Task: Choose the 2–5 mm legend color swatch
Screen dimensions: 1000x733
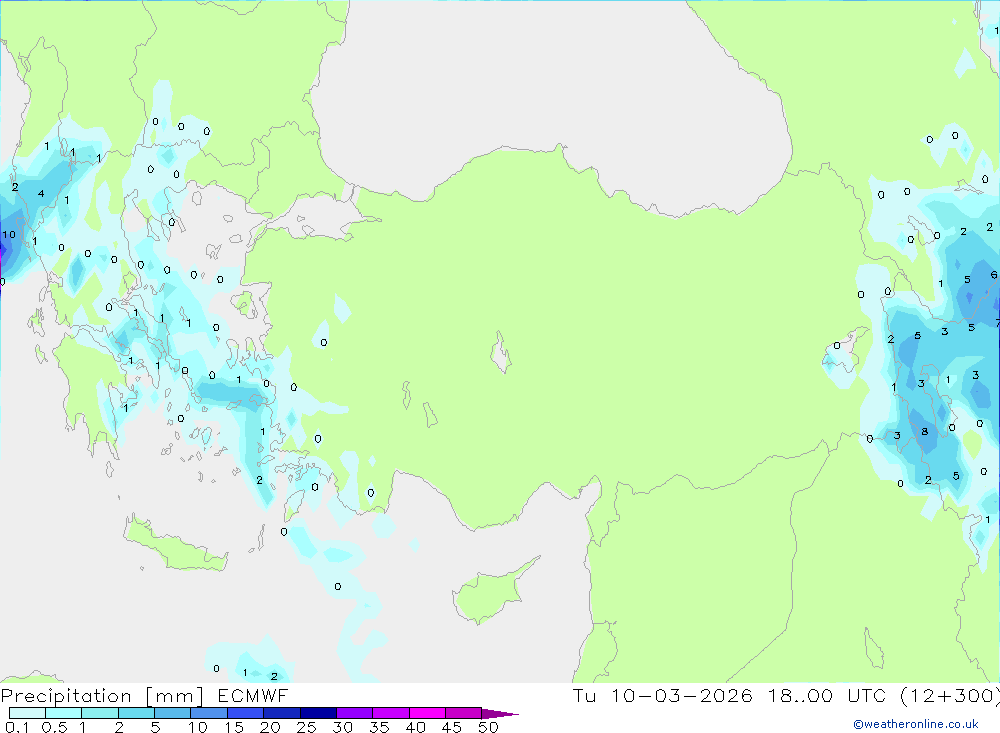Action: click(x=136, y=713)
